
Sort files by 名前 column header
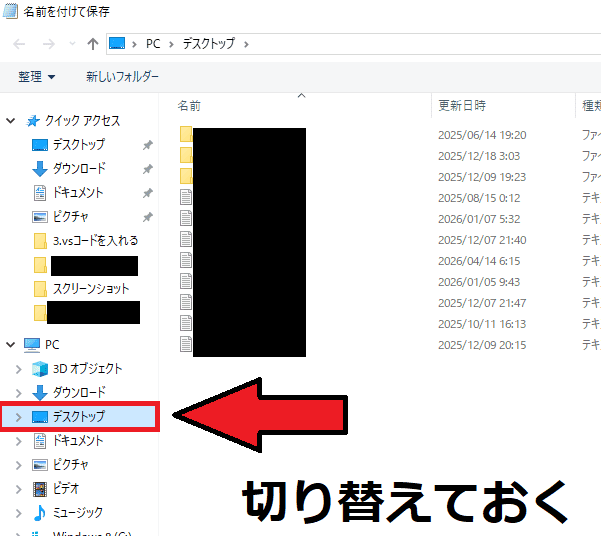coord(190,105)
